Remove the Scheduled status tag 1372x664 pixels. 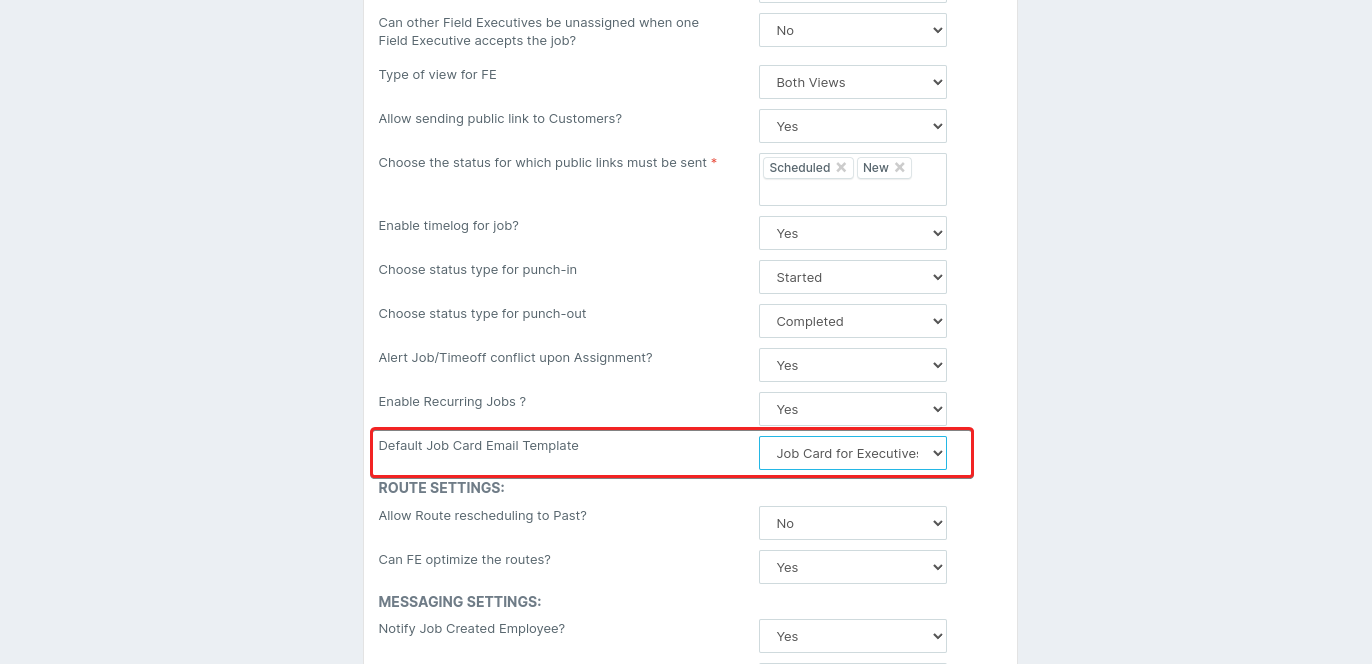pos(841,168)
